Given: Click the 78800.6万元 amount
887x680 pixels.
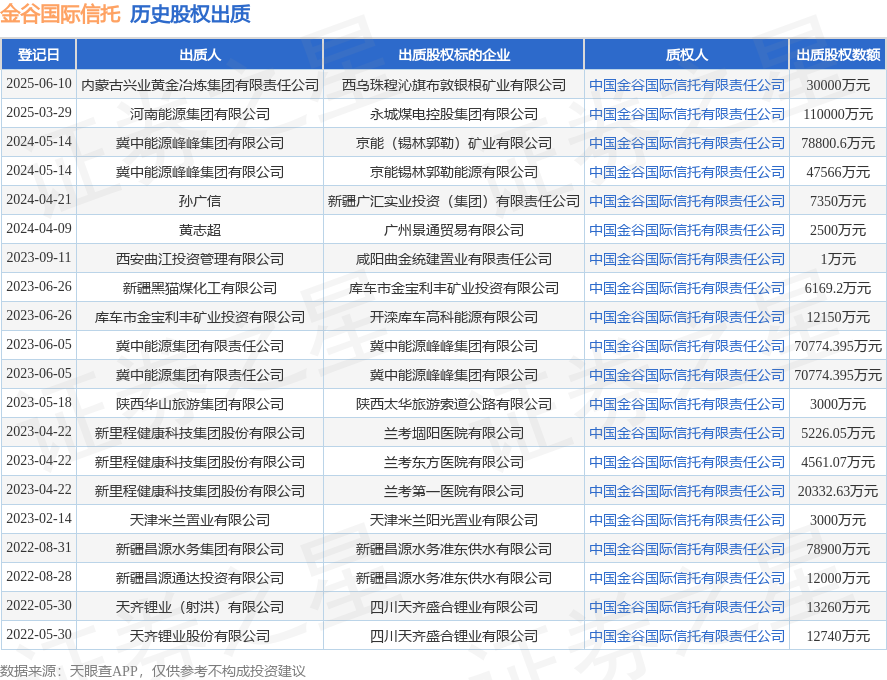Looking at the screenshot, I should tap(838, 143).
